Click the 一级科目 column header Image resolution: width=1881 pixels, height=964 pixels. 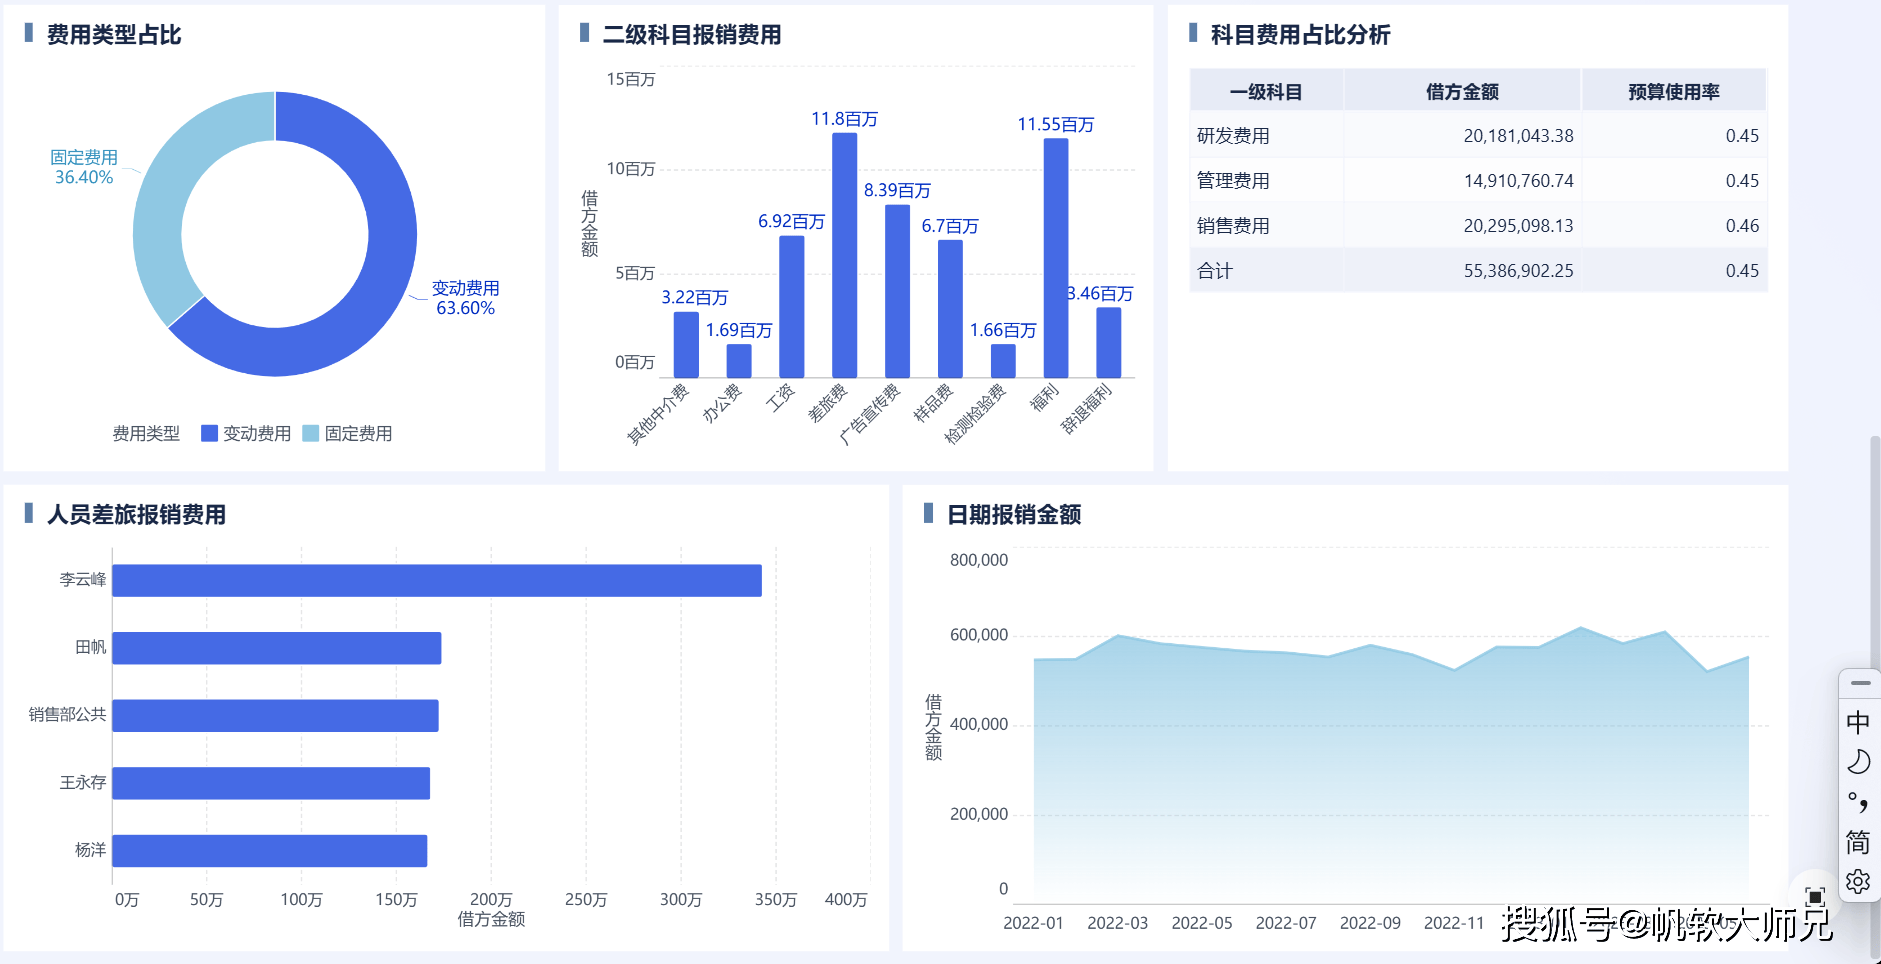point(1265,92)
